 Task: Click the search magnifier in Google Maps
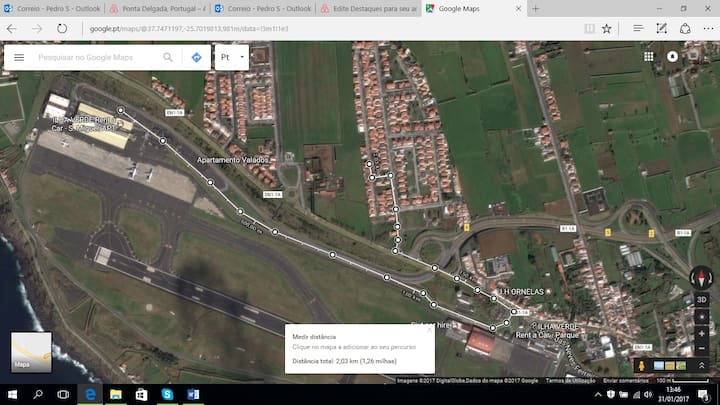(x=168, y=58)
